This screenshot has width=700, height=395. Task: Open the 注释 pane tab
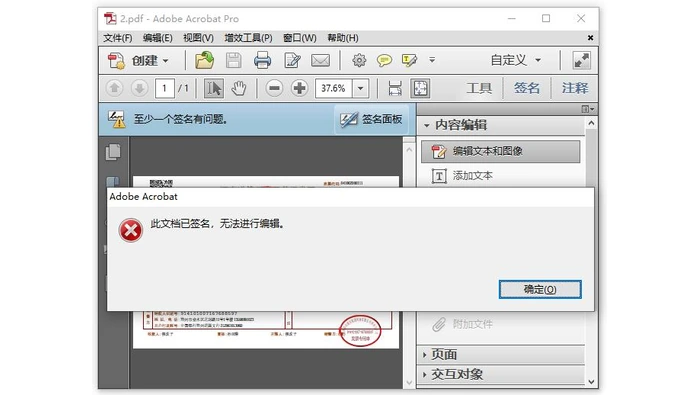click(x=575, y=88)
